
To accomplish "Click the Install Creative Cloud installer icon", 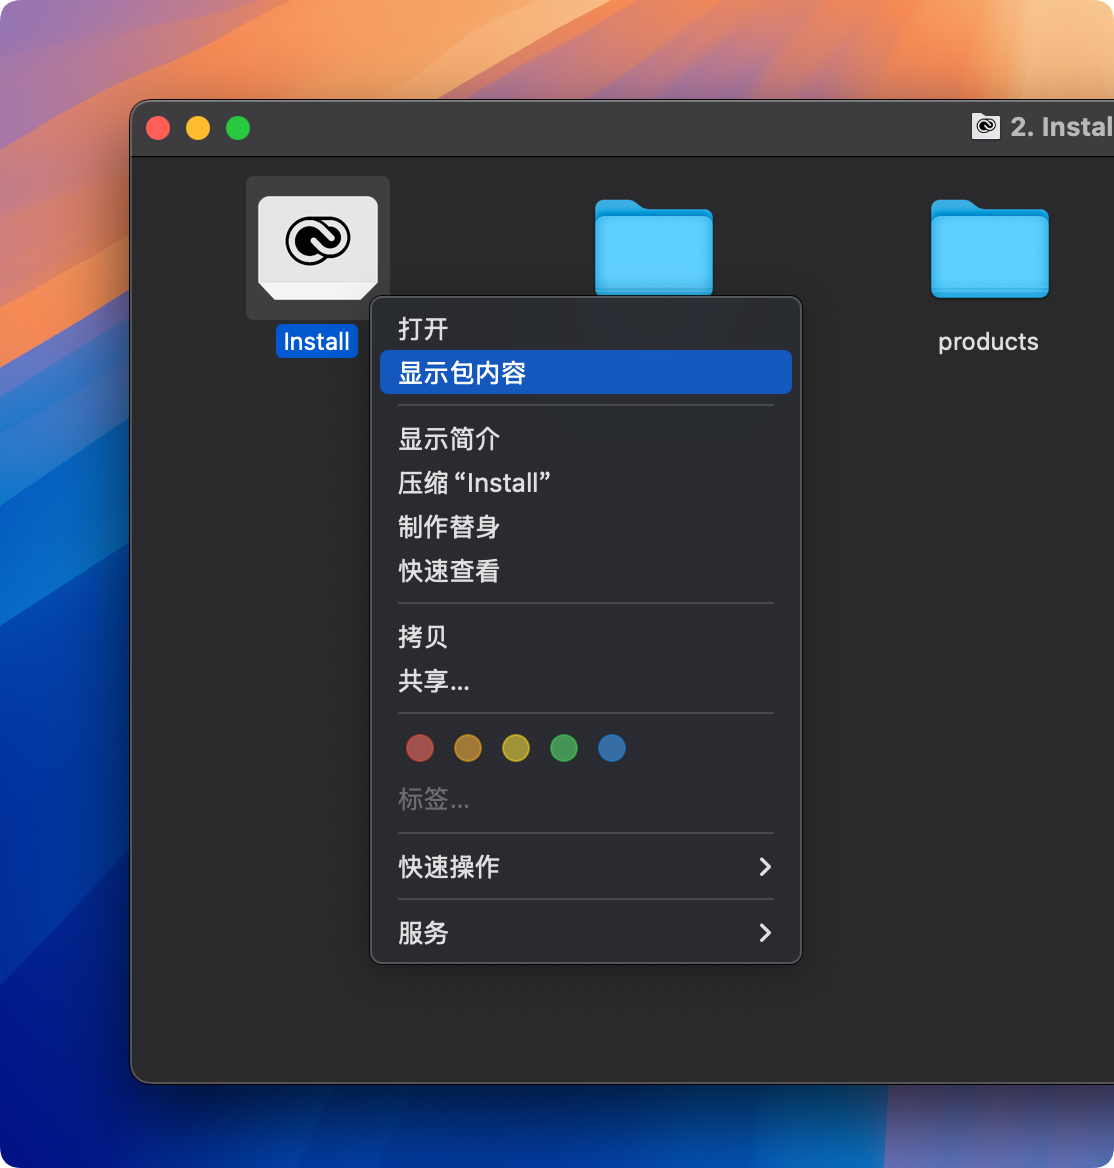I will [x=317, y=246].
